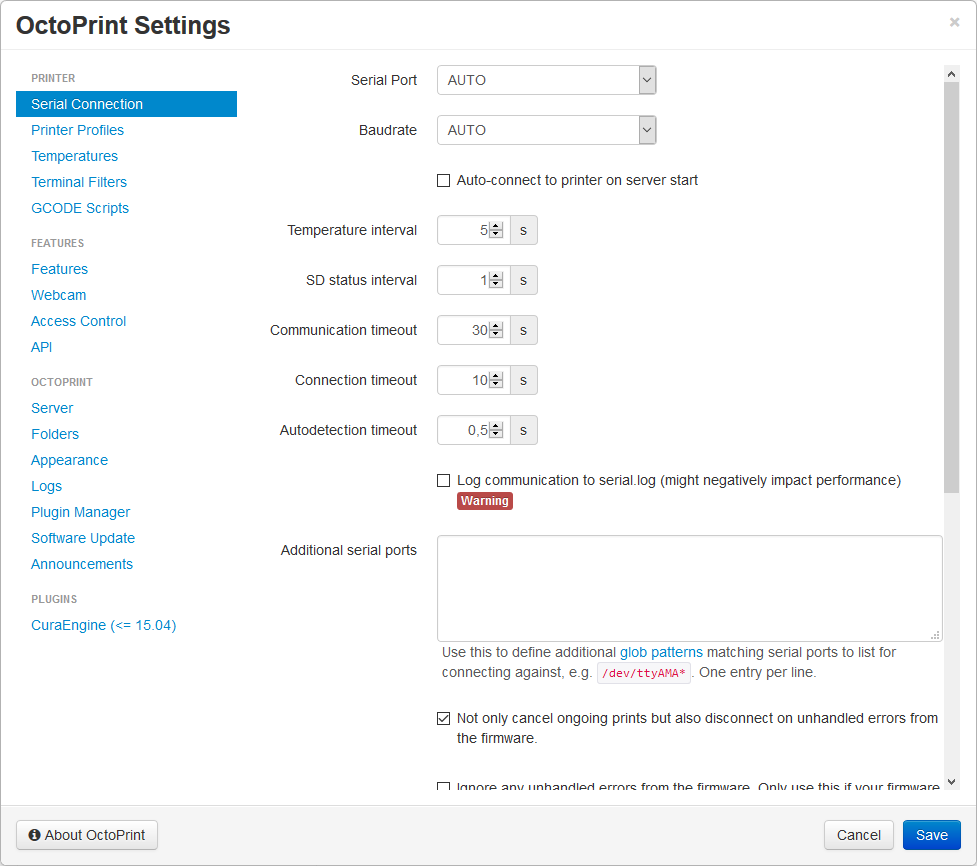Open Access Control settings
This screenshot has width=977, height=866.
(79, 321)
